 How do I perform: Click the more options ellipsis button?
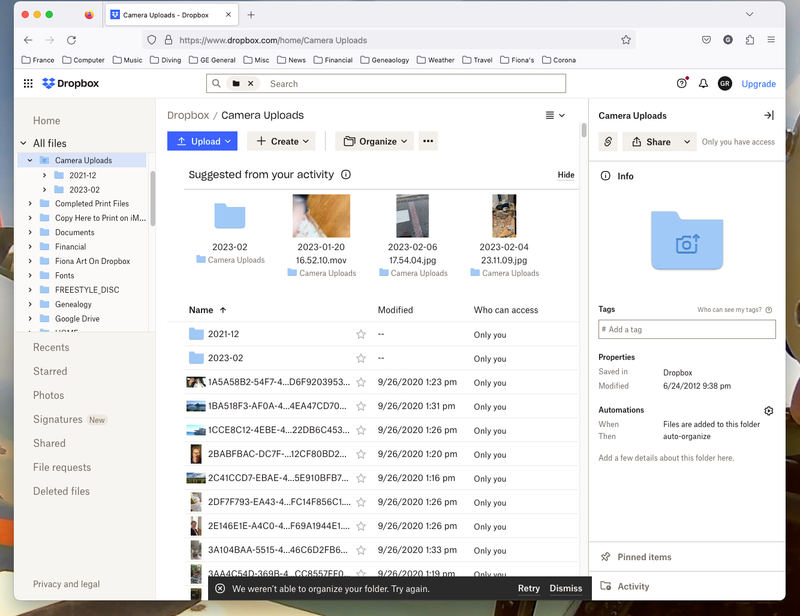point(428,142)
